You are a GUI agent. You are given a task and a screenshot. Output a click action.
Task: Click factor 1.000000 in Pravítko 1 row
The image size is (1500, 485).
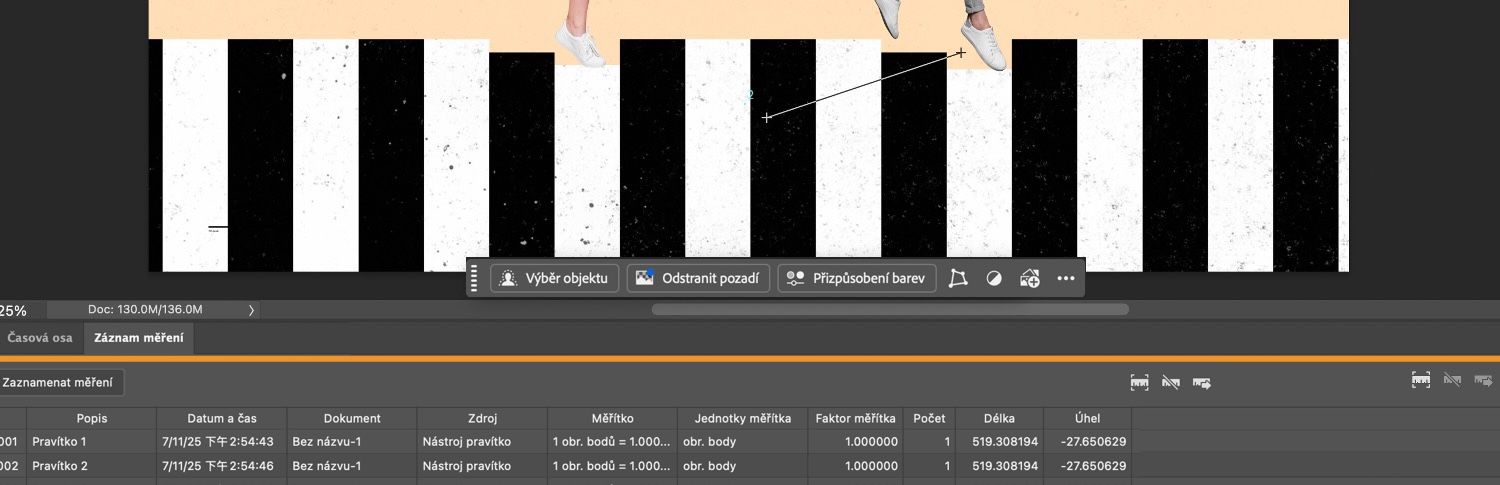pyautogui.click(x=871, y=441)
